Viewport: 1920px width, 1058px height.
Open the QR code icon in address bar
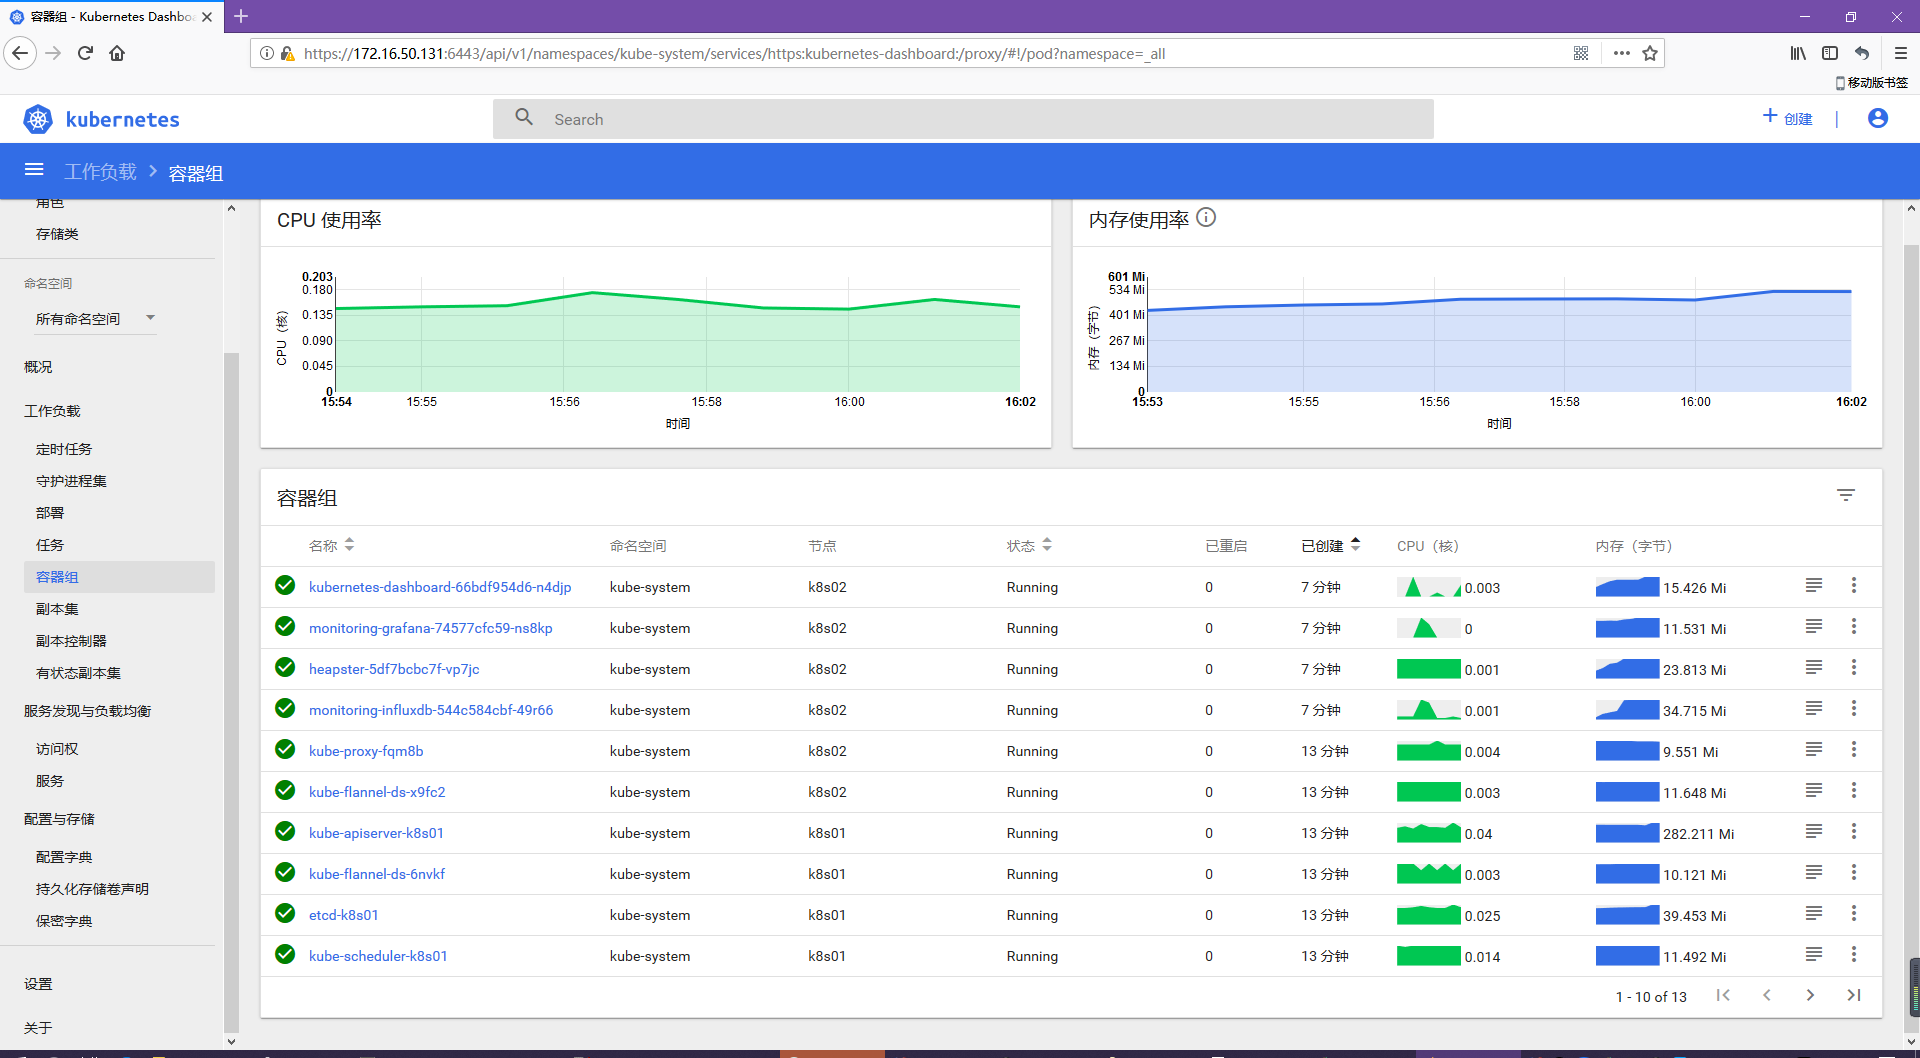click(x=1581, y=53)
